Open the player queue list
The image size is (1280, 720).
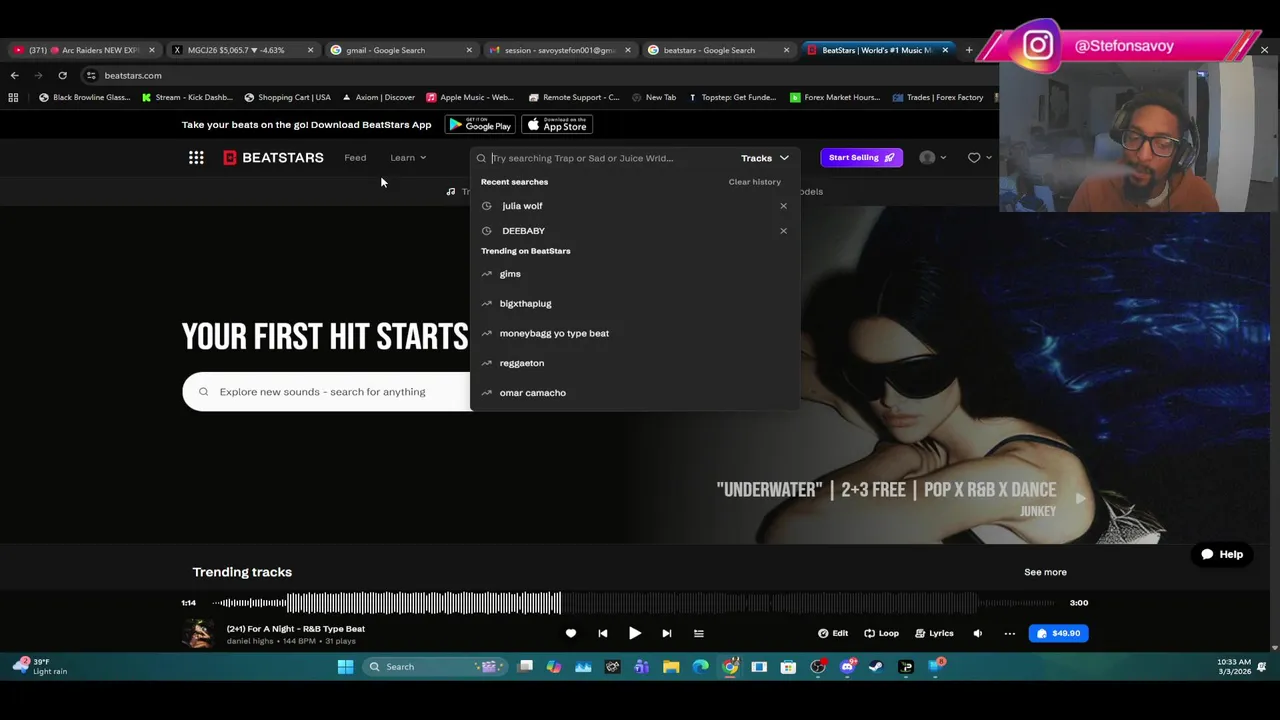(699, 633)
